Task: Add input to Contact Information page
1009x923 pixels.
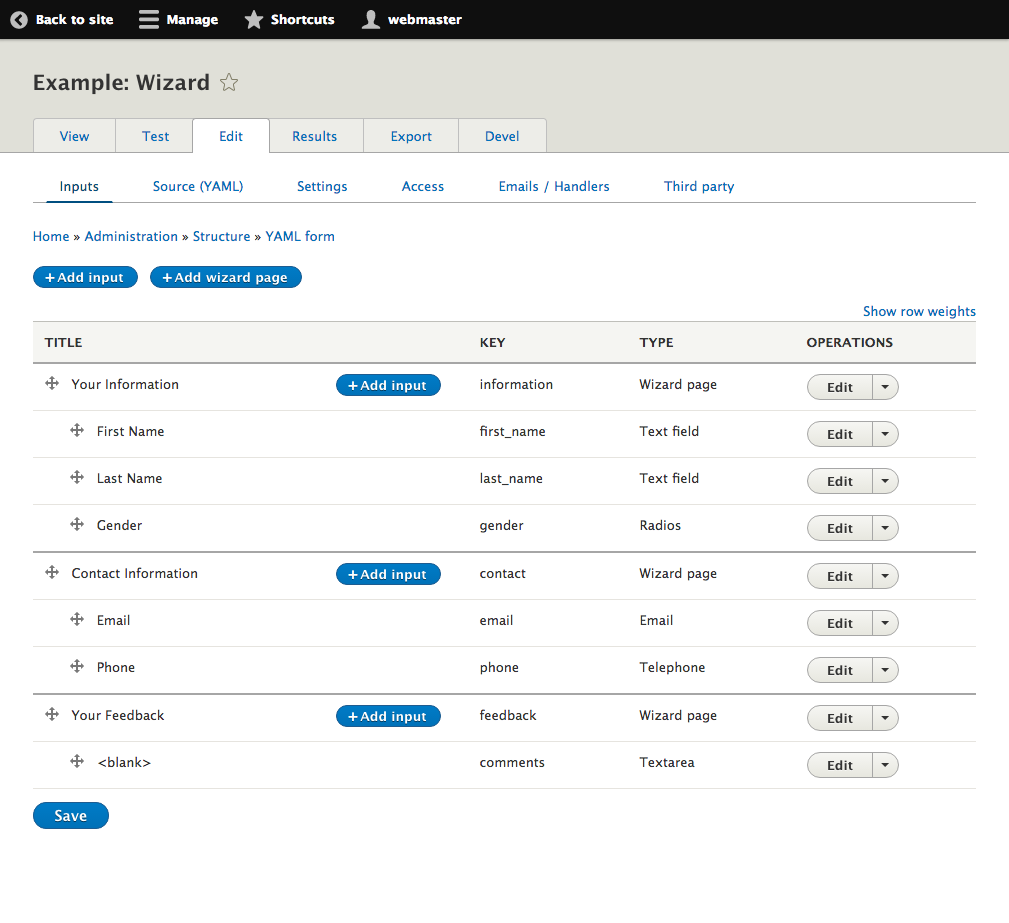Action: tap(388, 574)
